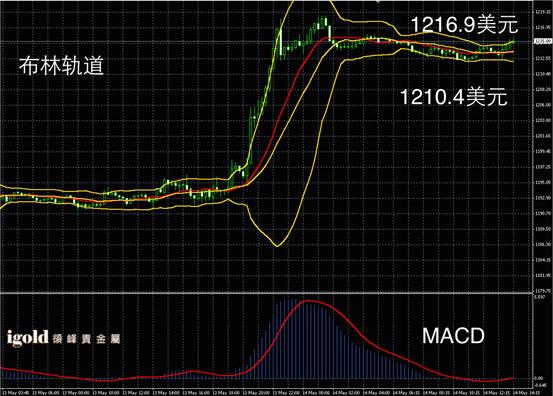This screenshot has width=553, height=396.
Task: Click the 1219.15 price axis label
Action: [x=543, y=12]
